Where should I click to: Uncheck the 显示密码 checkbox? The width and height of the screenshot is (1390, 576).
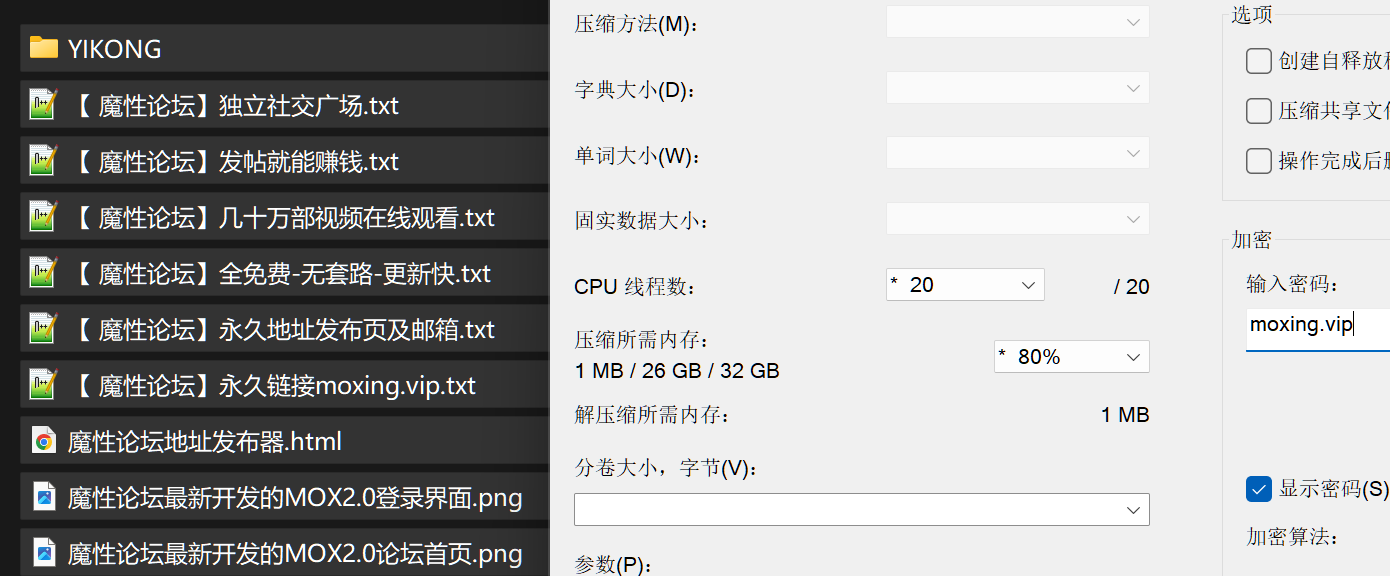tap(1259, 489)
